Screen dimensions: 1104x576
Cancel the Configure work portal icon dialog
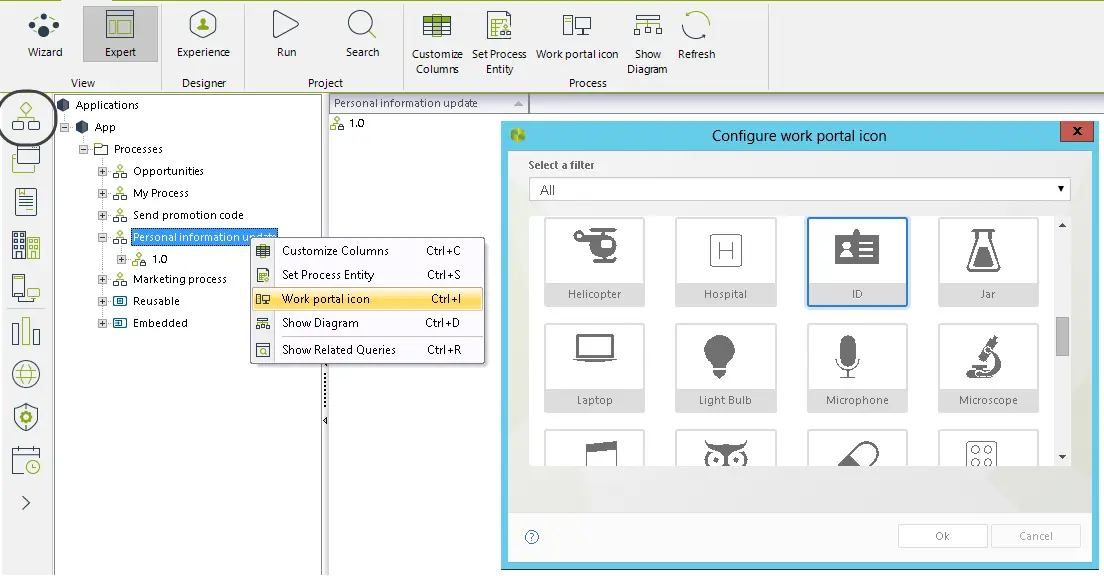click(1036, 536)
